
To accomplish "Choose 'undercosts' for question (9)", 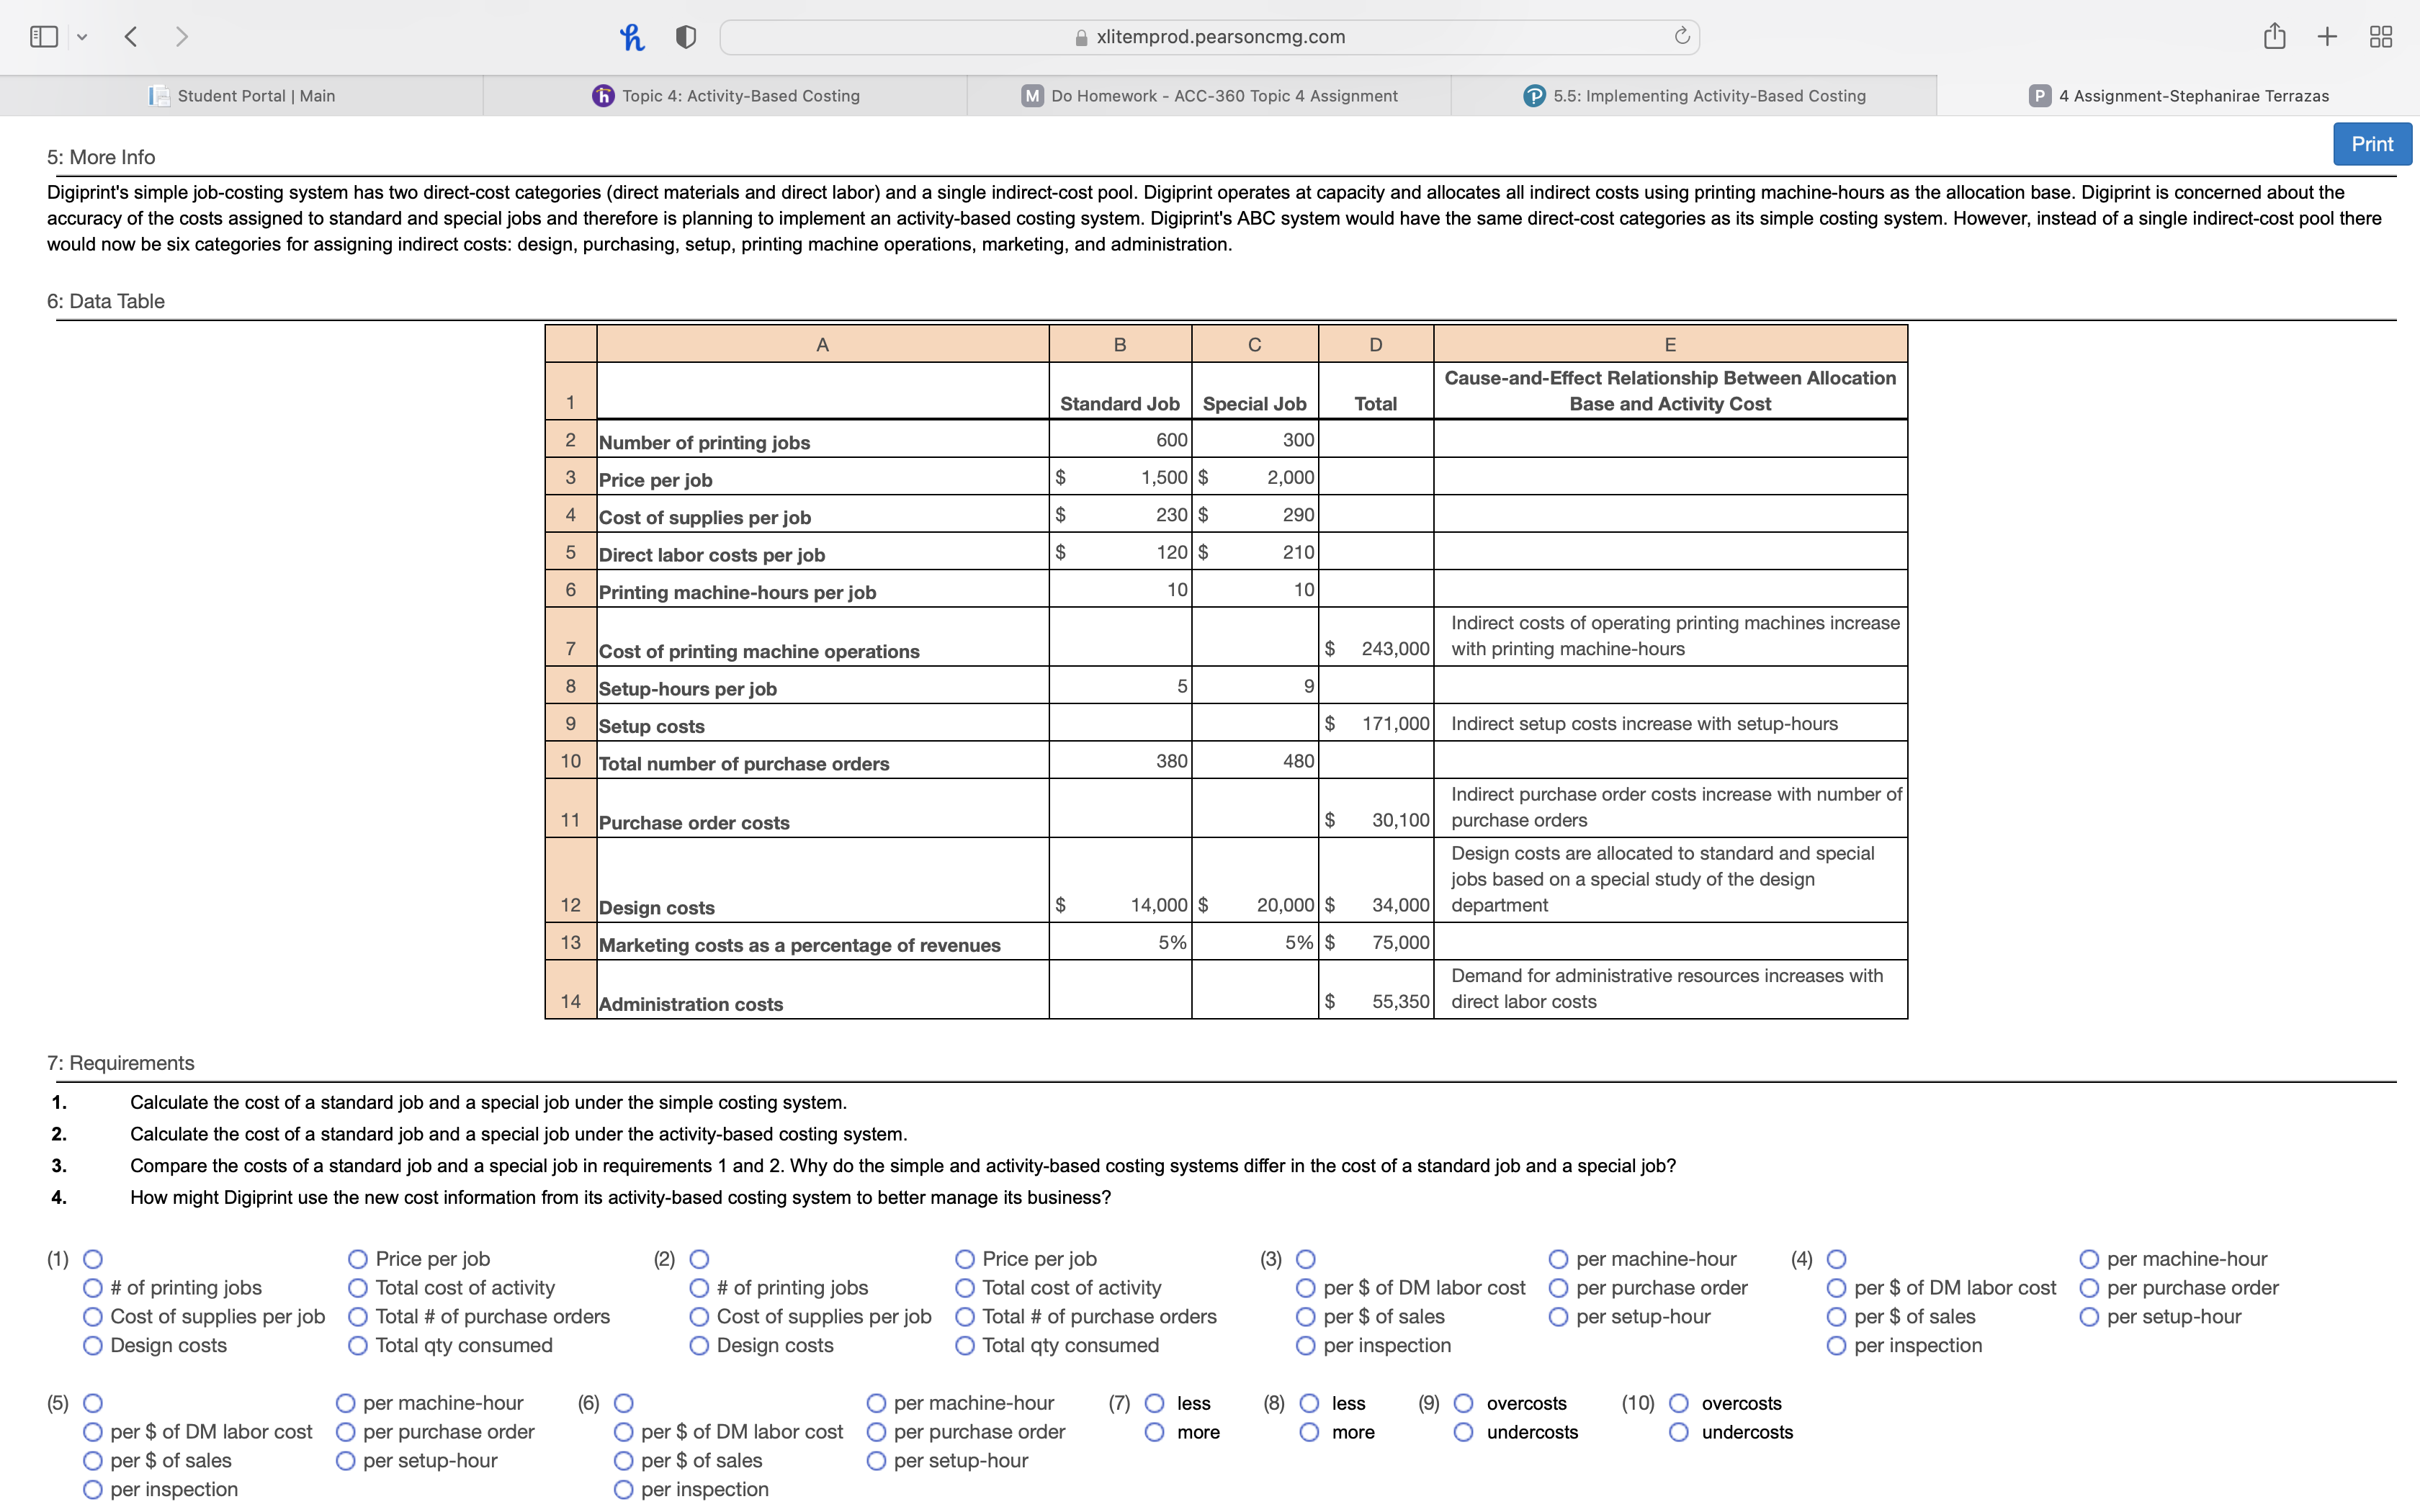I will (1464, 1433).
